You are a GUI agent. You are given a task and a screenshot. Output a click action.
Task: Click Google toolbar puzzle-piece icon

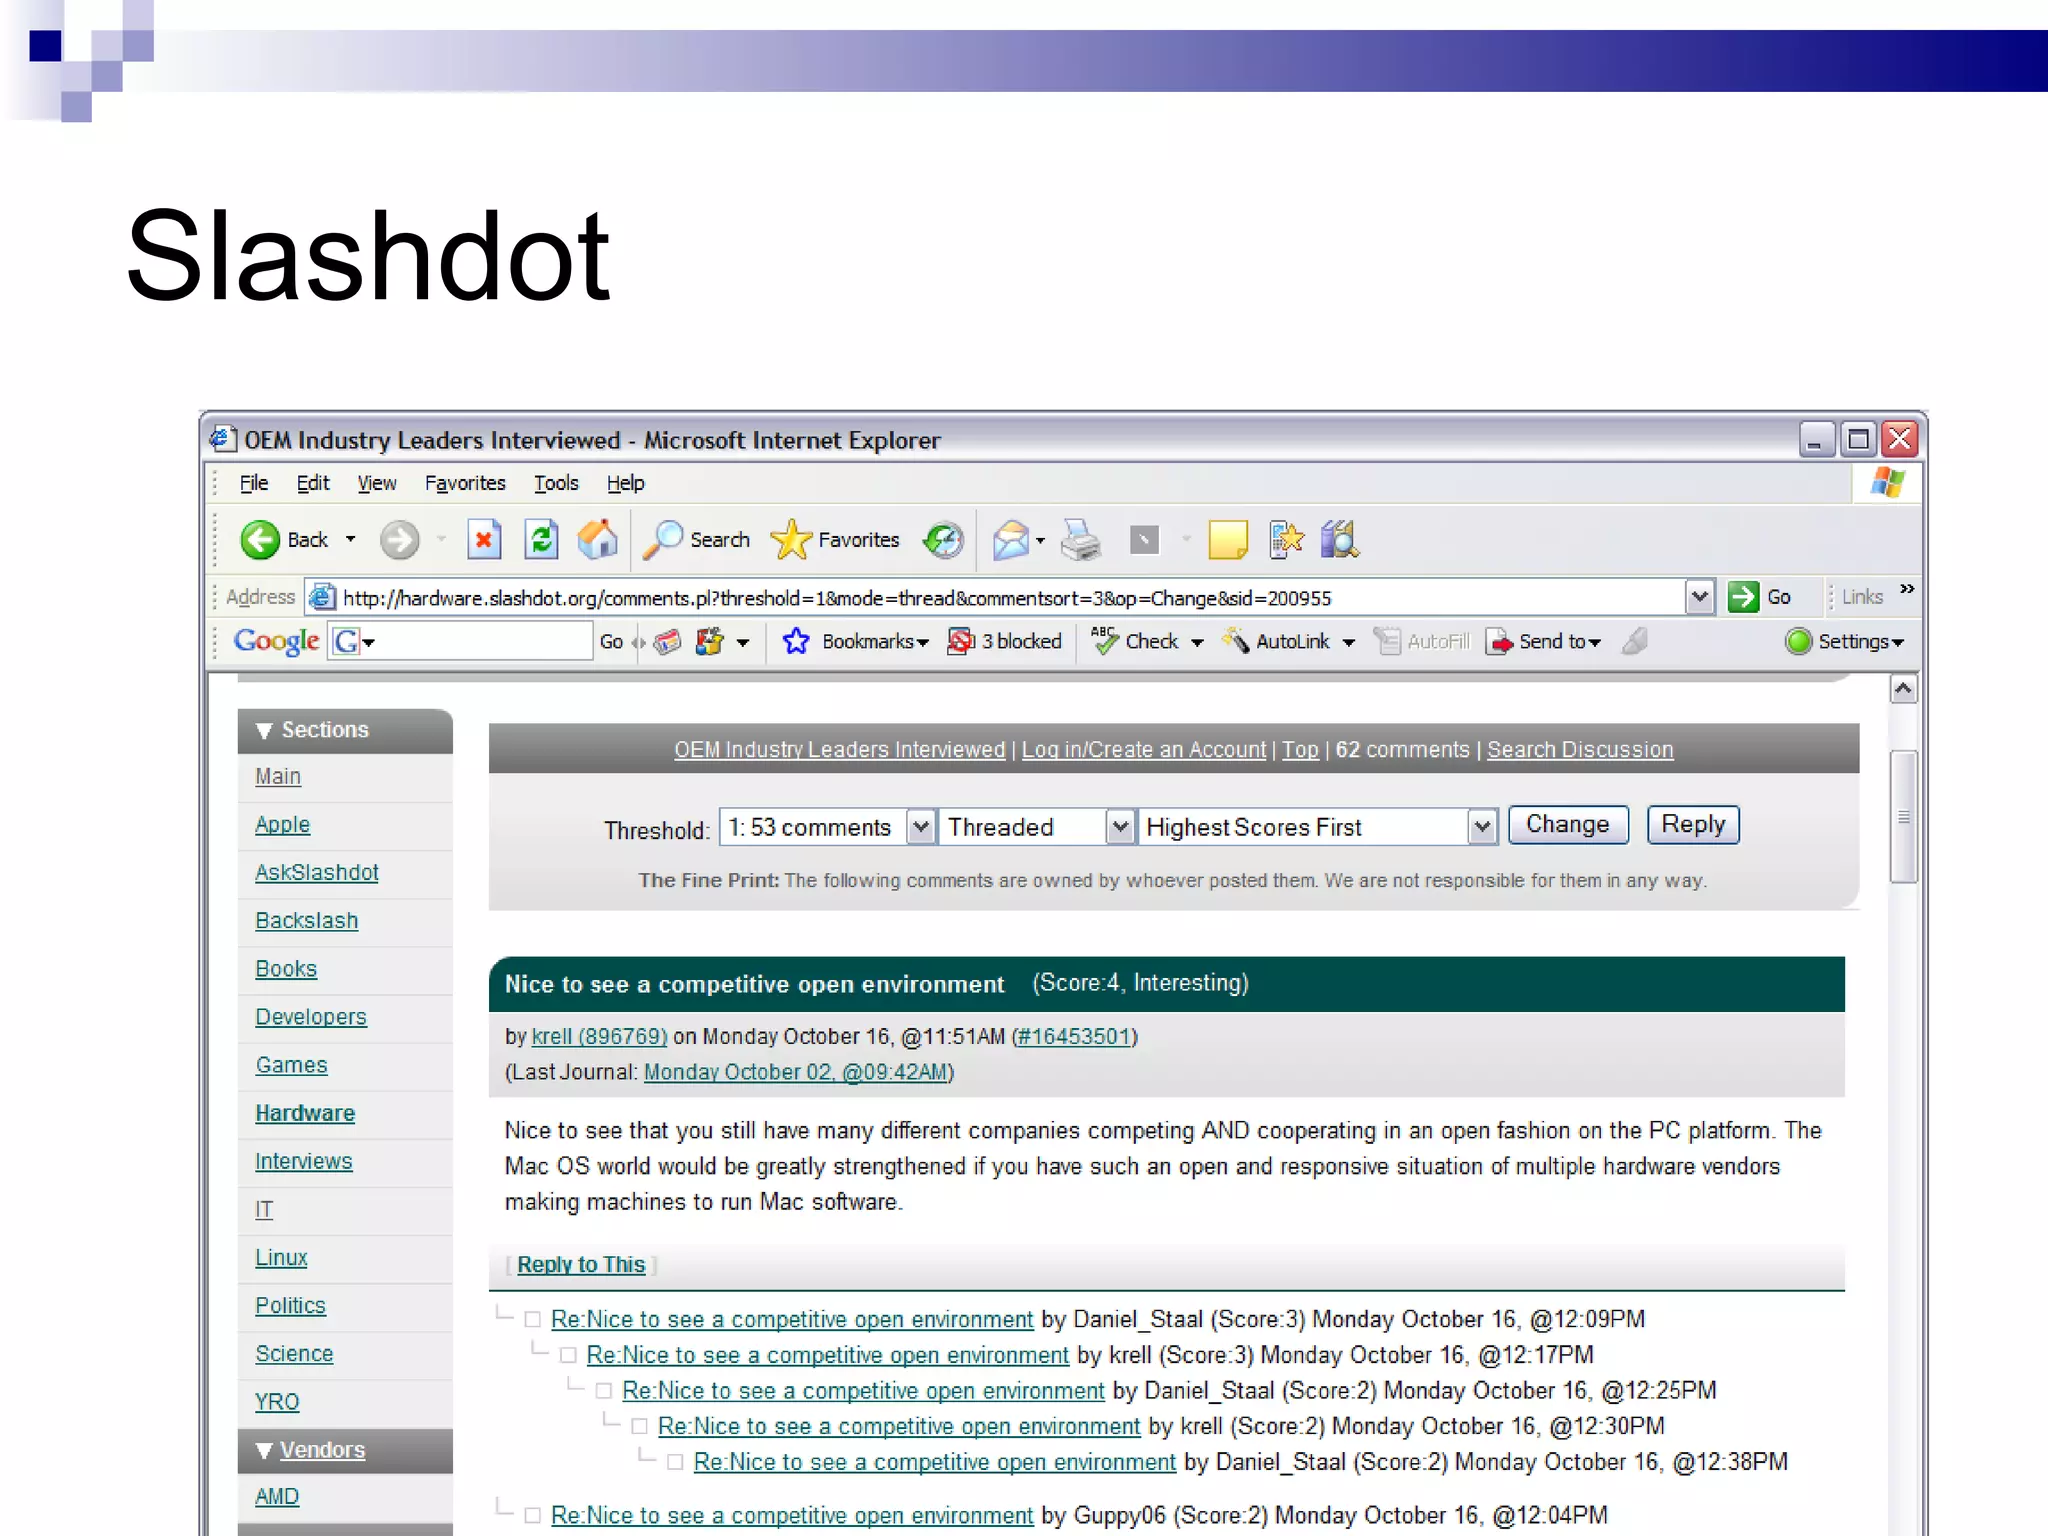(710, 641)
